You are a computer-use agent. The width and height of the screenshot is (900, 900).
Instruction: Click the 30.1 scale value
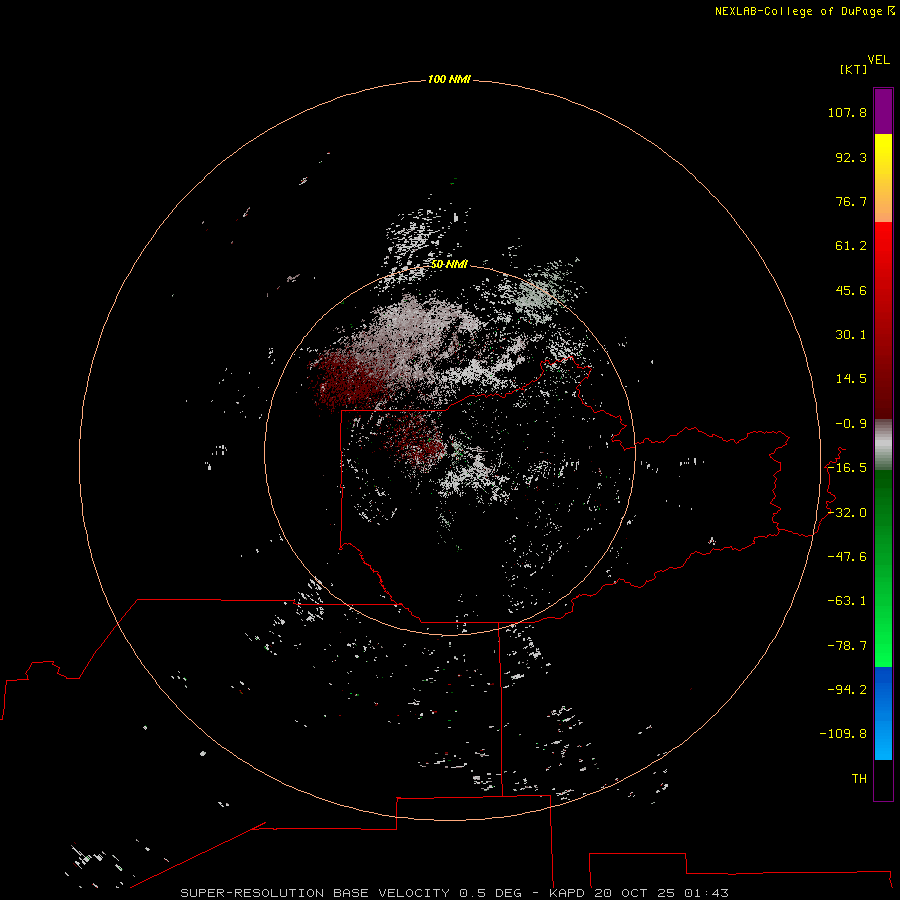(851, 335)
